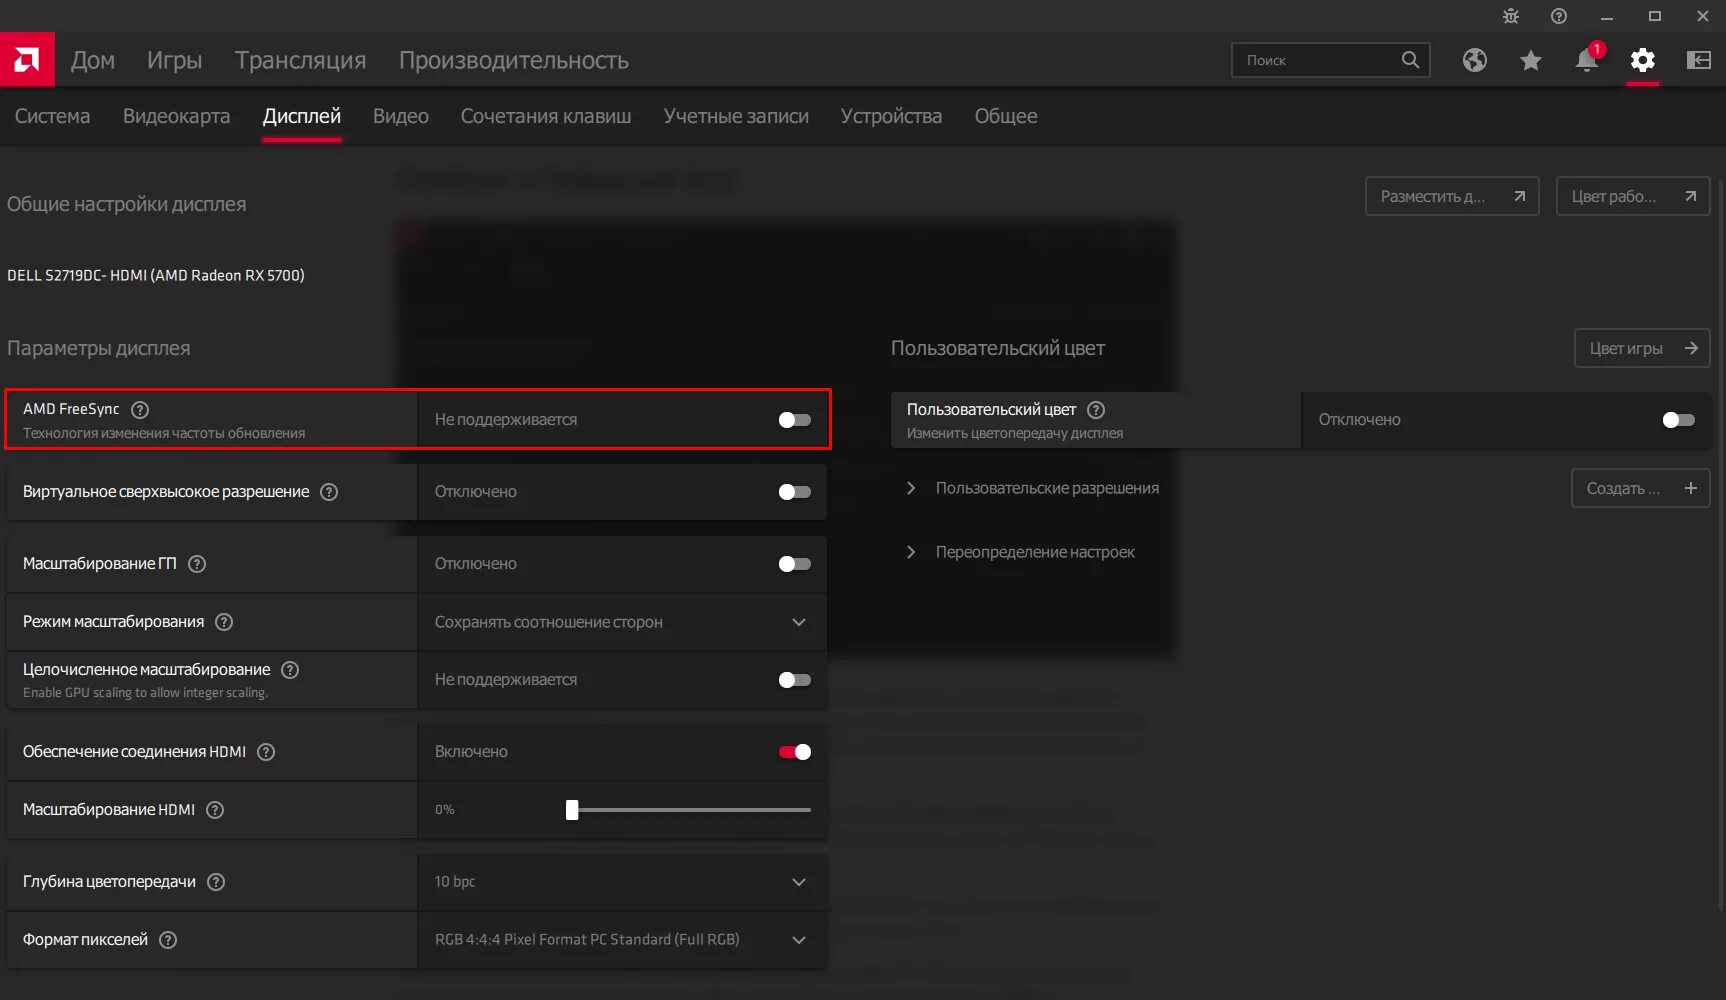The height and width of the screenshot is (1000, 1726).
Task: Open favorites star icon
Action: [x=1531, y=60]
